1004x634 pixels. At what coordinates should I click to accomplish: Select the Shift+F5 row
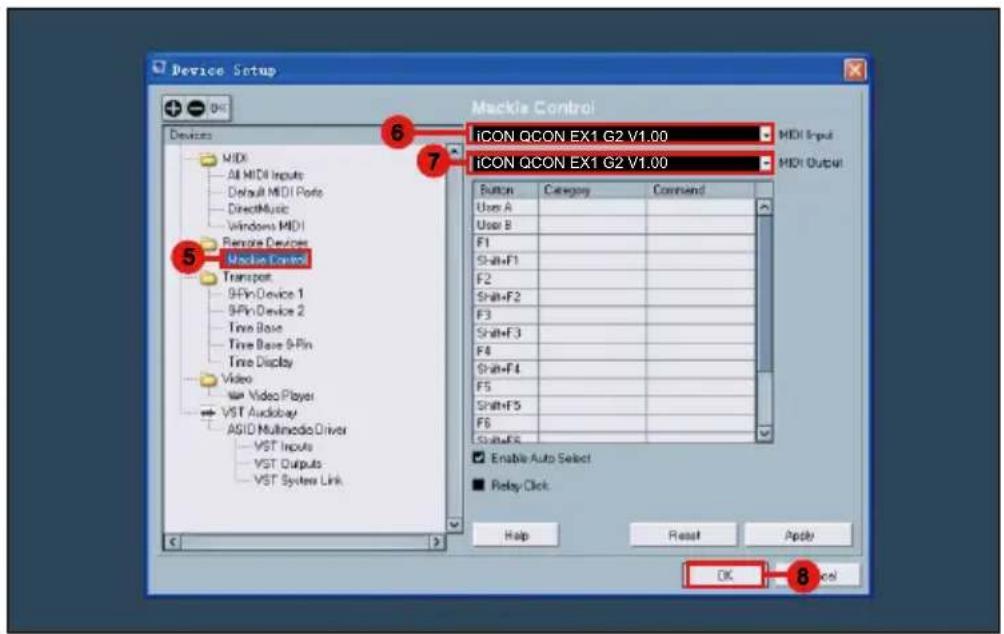pyautogui.click(x=614, y=405)
